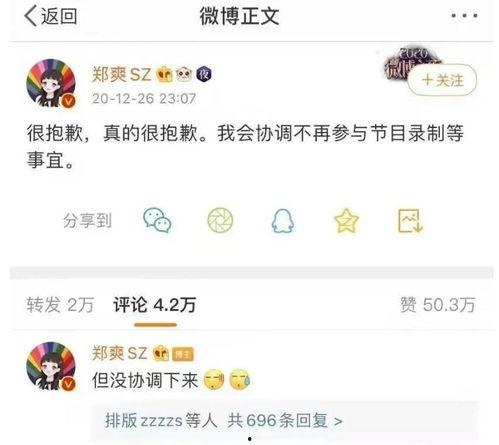Share post to Moments camera-shutter icon
The width and height of the screenshot is (499, 445).
click(x=220, y=220)
